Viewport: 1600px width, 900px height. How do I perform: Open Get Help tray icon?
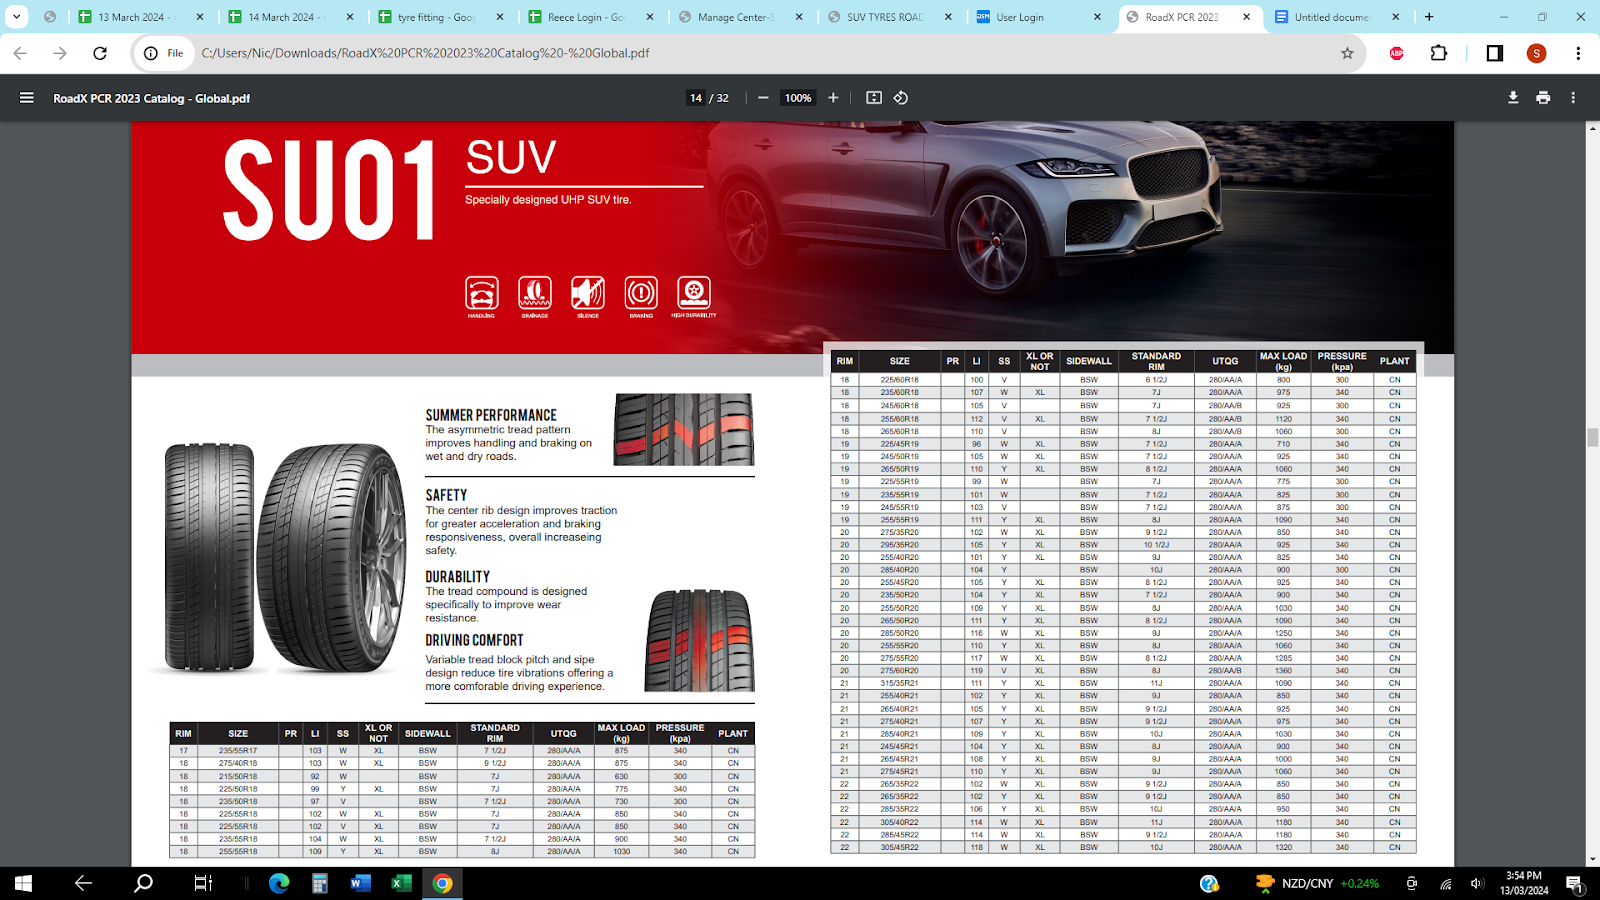click(1209, 883)
